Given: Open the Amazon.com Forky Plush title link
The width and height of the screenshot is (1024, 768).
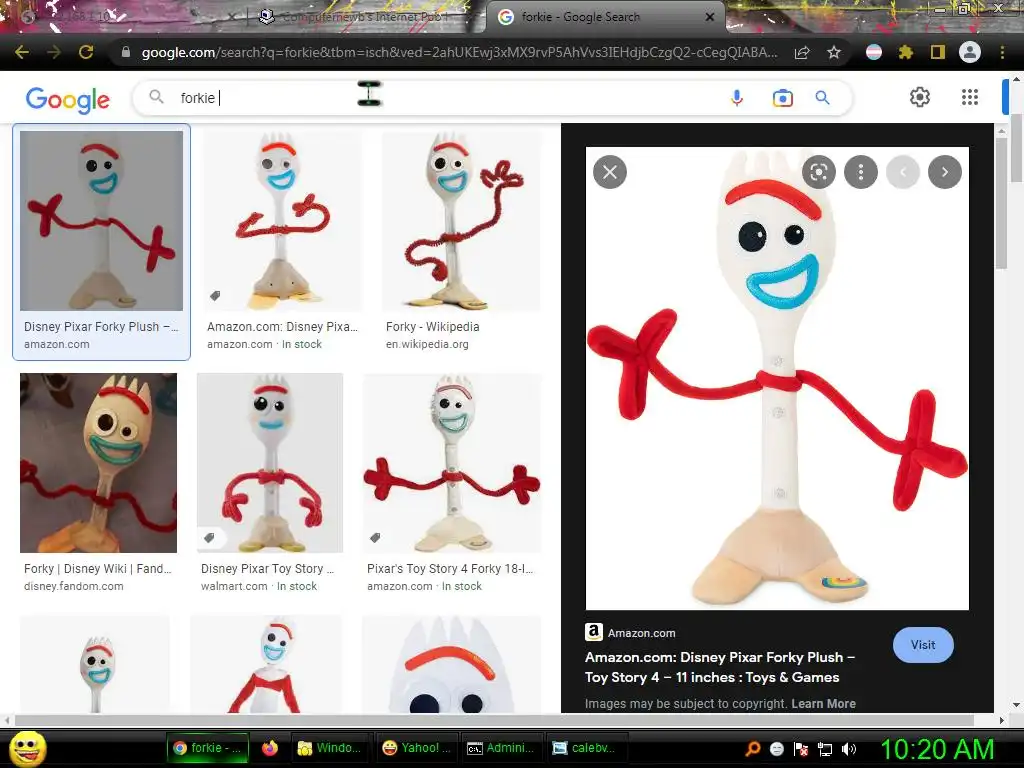Looking at the screenshot, I should click(x=720, y=667).
